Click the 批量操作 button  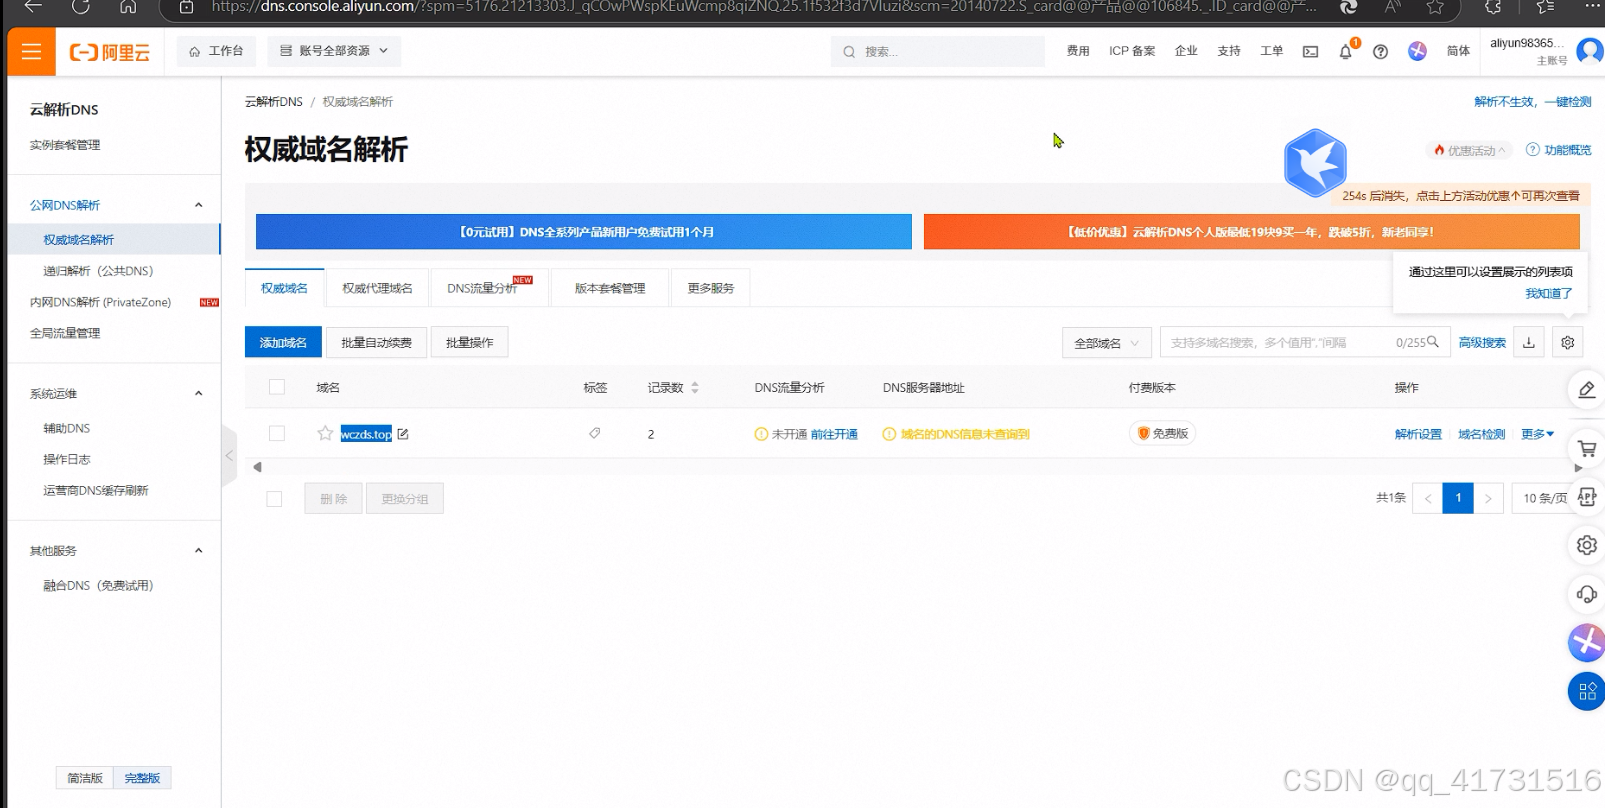(470, 343)
